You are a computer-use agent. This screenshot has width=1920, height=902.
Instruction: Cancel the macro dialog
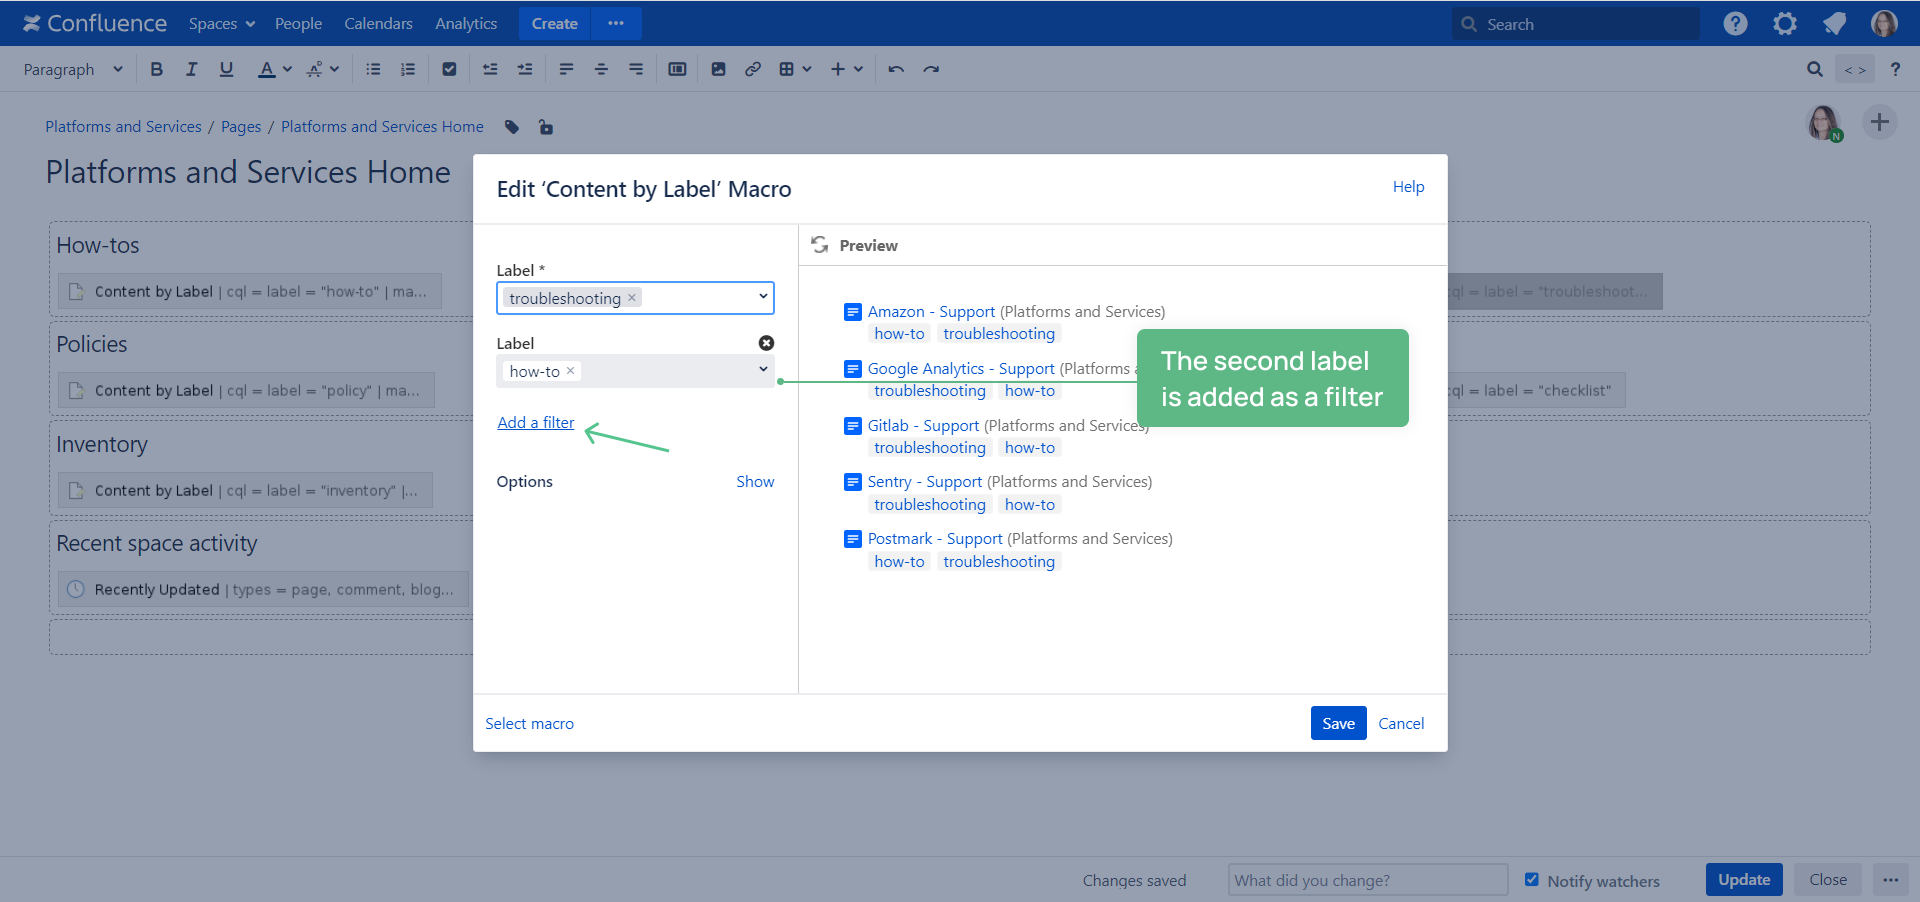(x=1401, y=724)
